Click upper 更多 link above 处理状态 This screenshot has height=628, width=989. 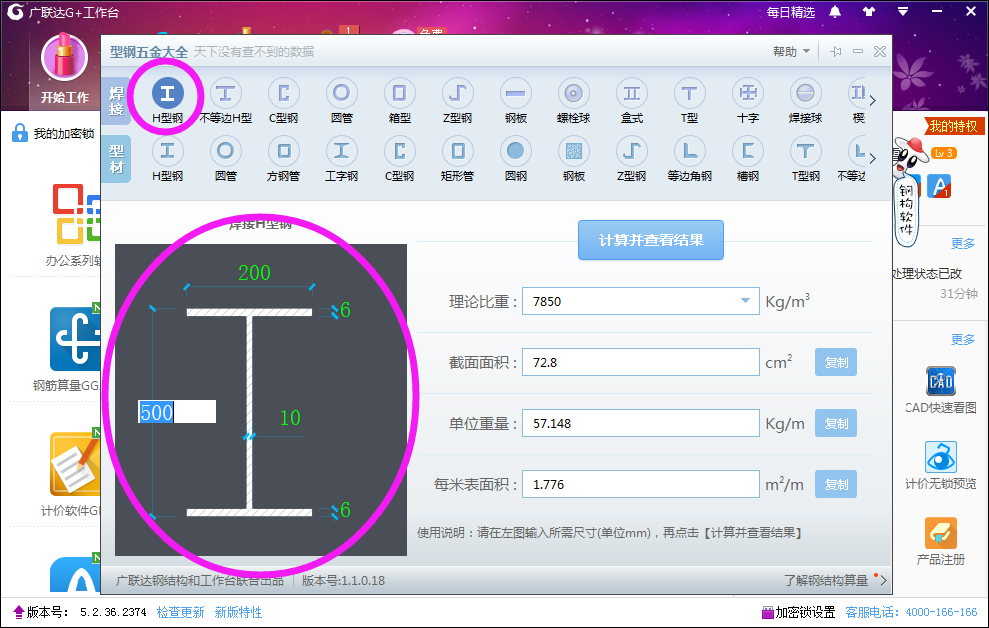(963, 243)
